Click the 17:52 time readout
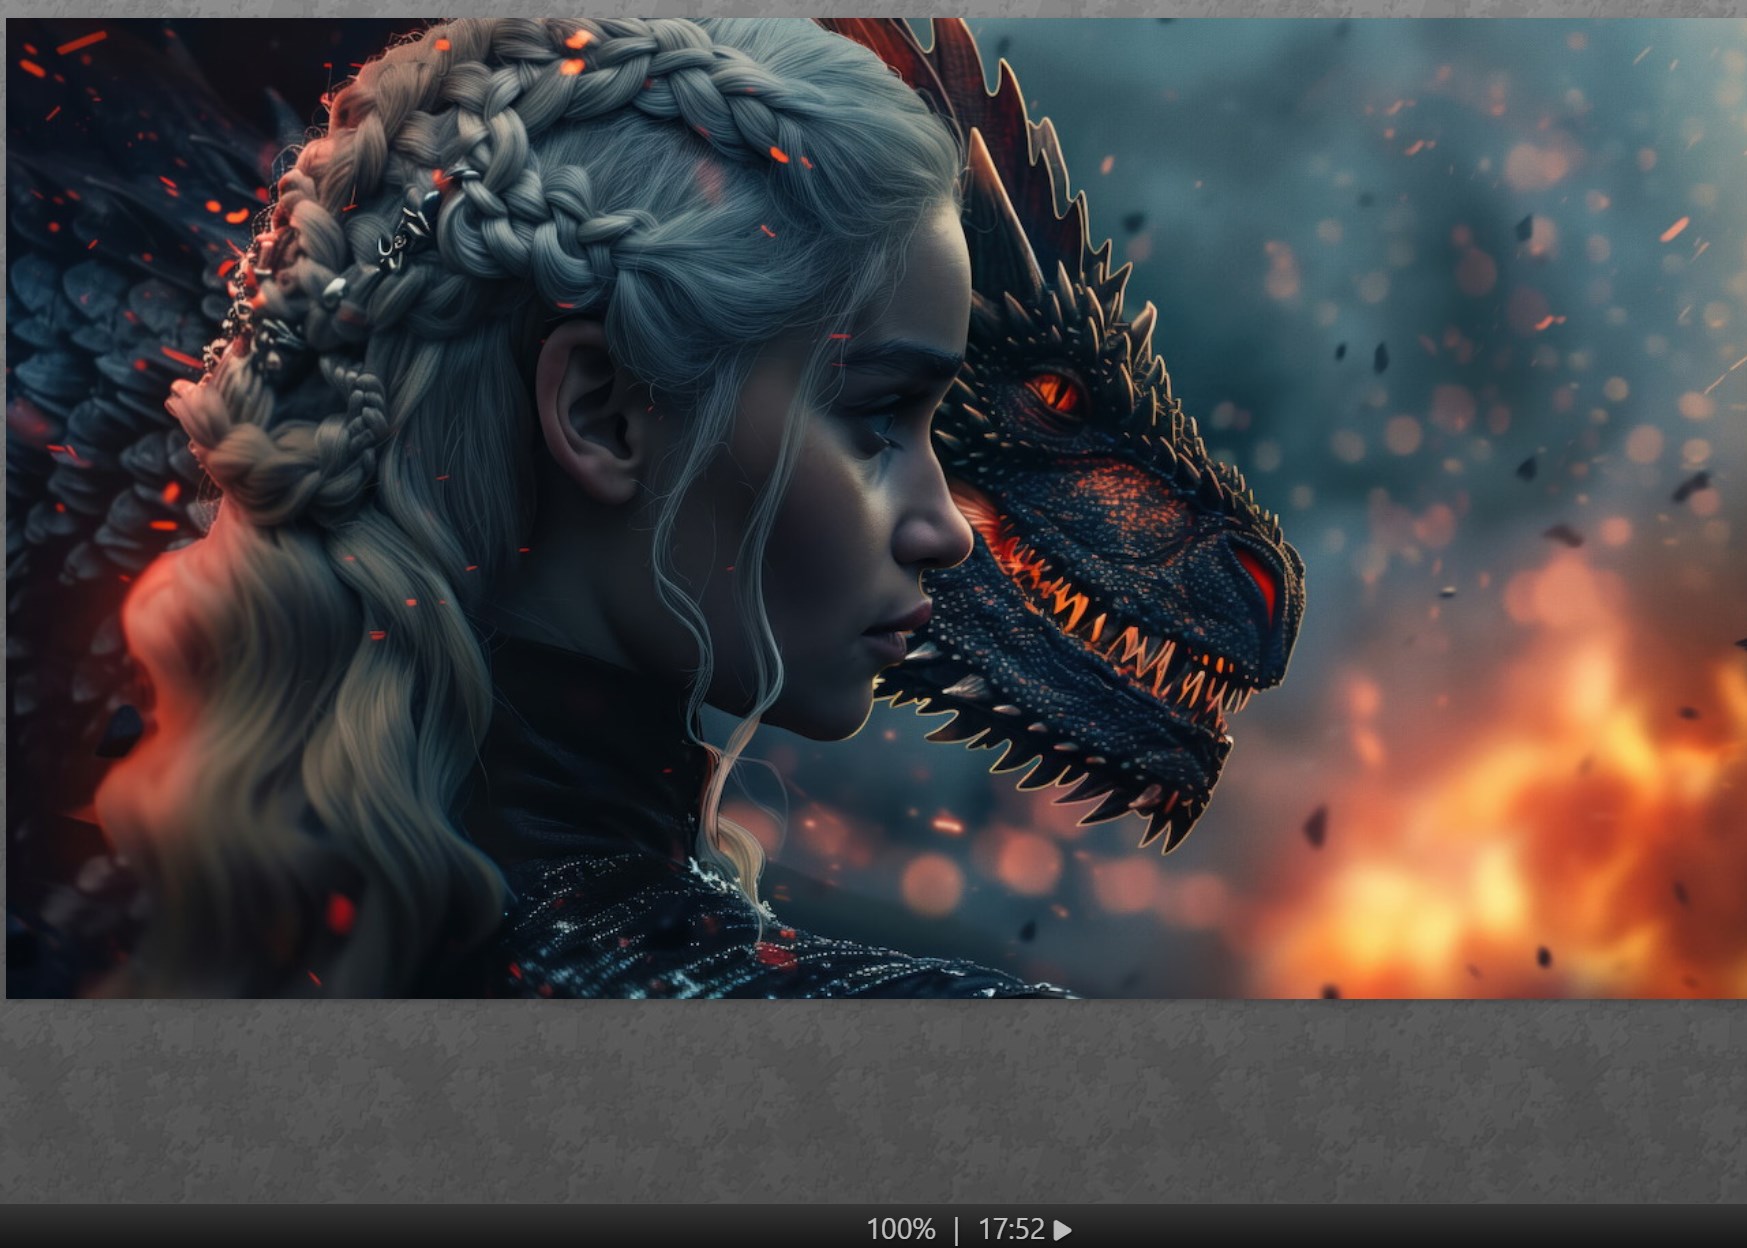This screenshot has height=1248, width=1747. (x=1010, y=1229)
